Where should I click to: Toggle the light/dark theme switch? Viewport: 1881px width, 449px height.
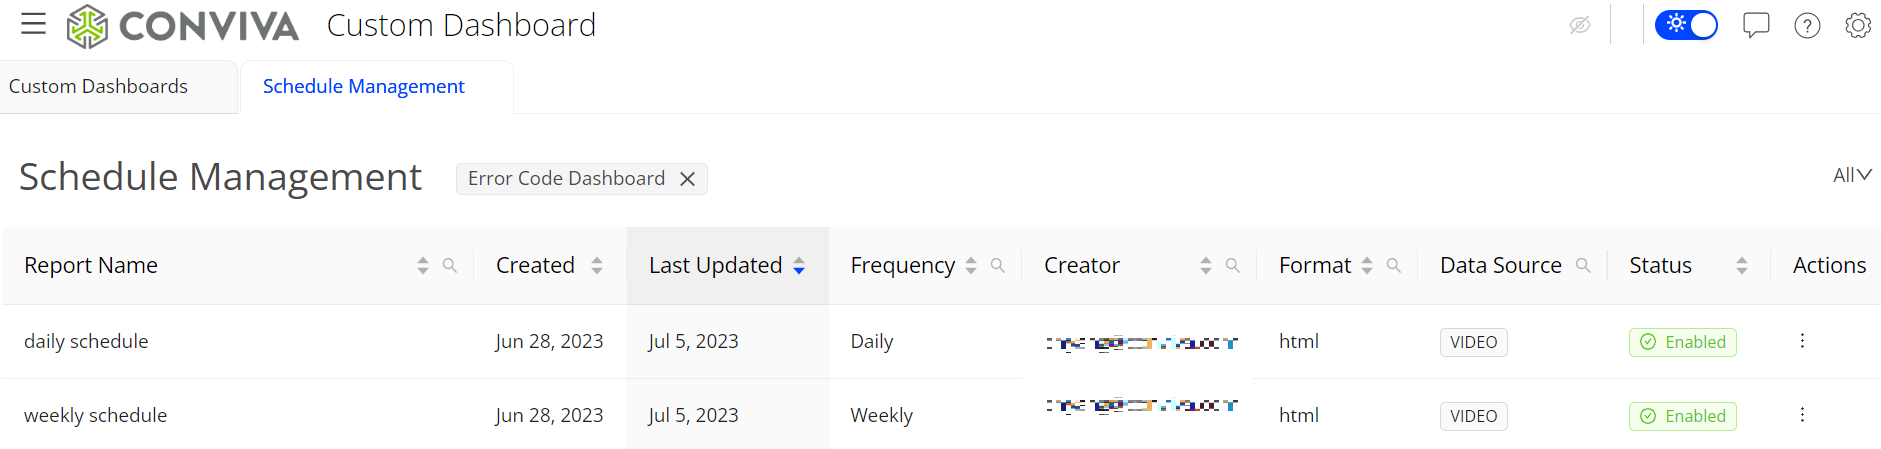click(1686, 25)
